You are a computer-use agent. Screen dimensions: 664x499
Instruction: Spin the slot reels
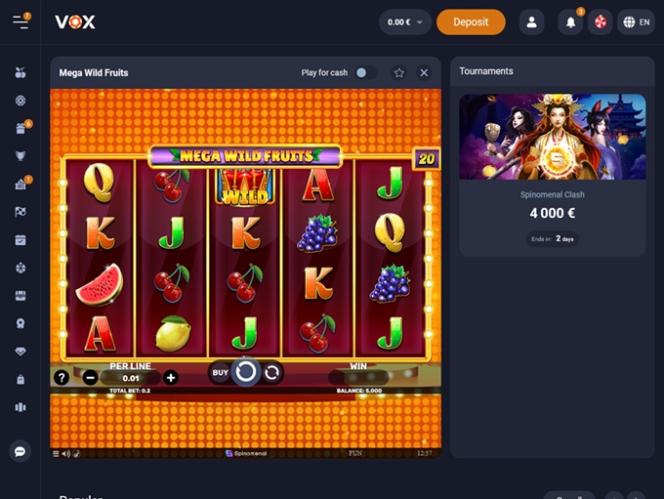(x=246, y=372)
